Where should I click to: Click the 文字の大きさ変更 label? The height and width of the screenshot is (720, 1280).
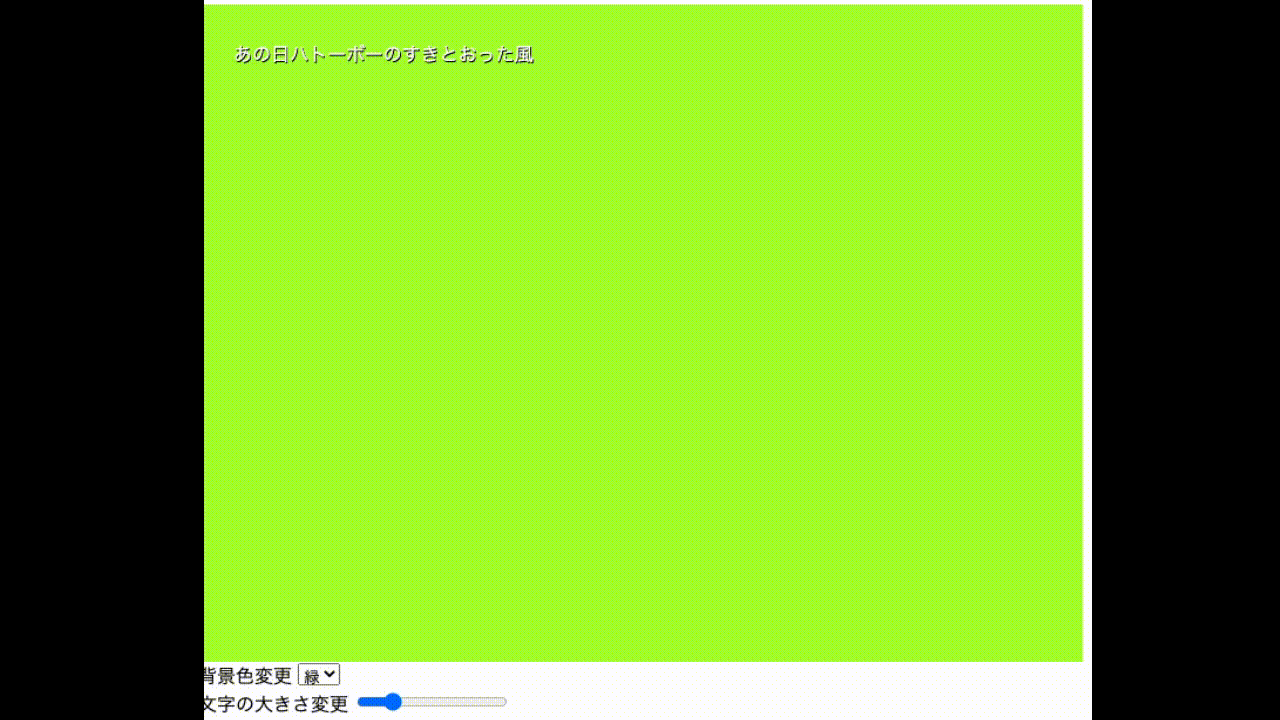click(276, 704)
